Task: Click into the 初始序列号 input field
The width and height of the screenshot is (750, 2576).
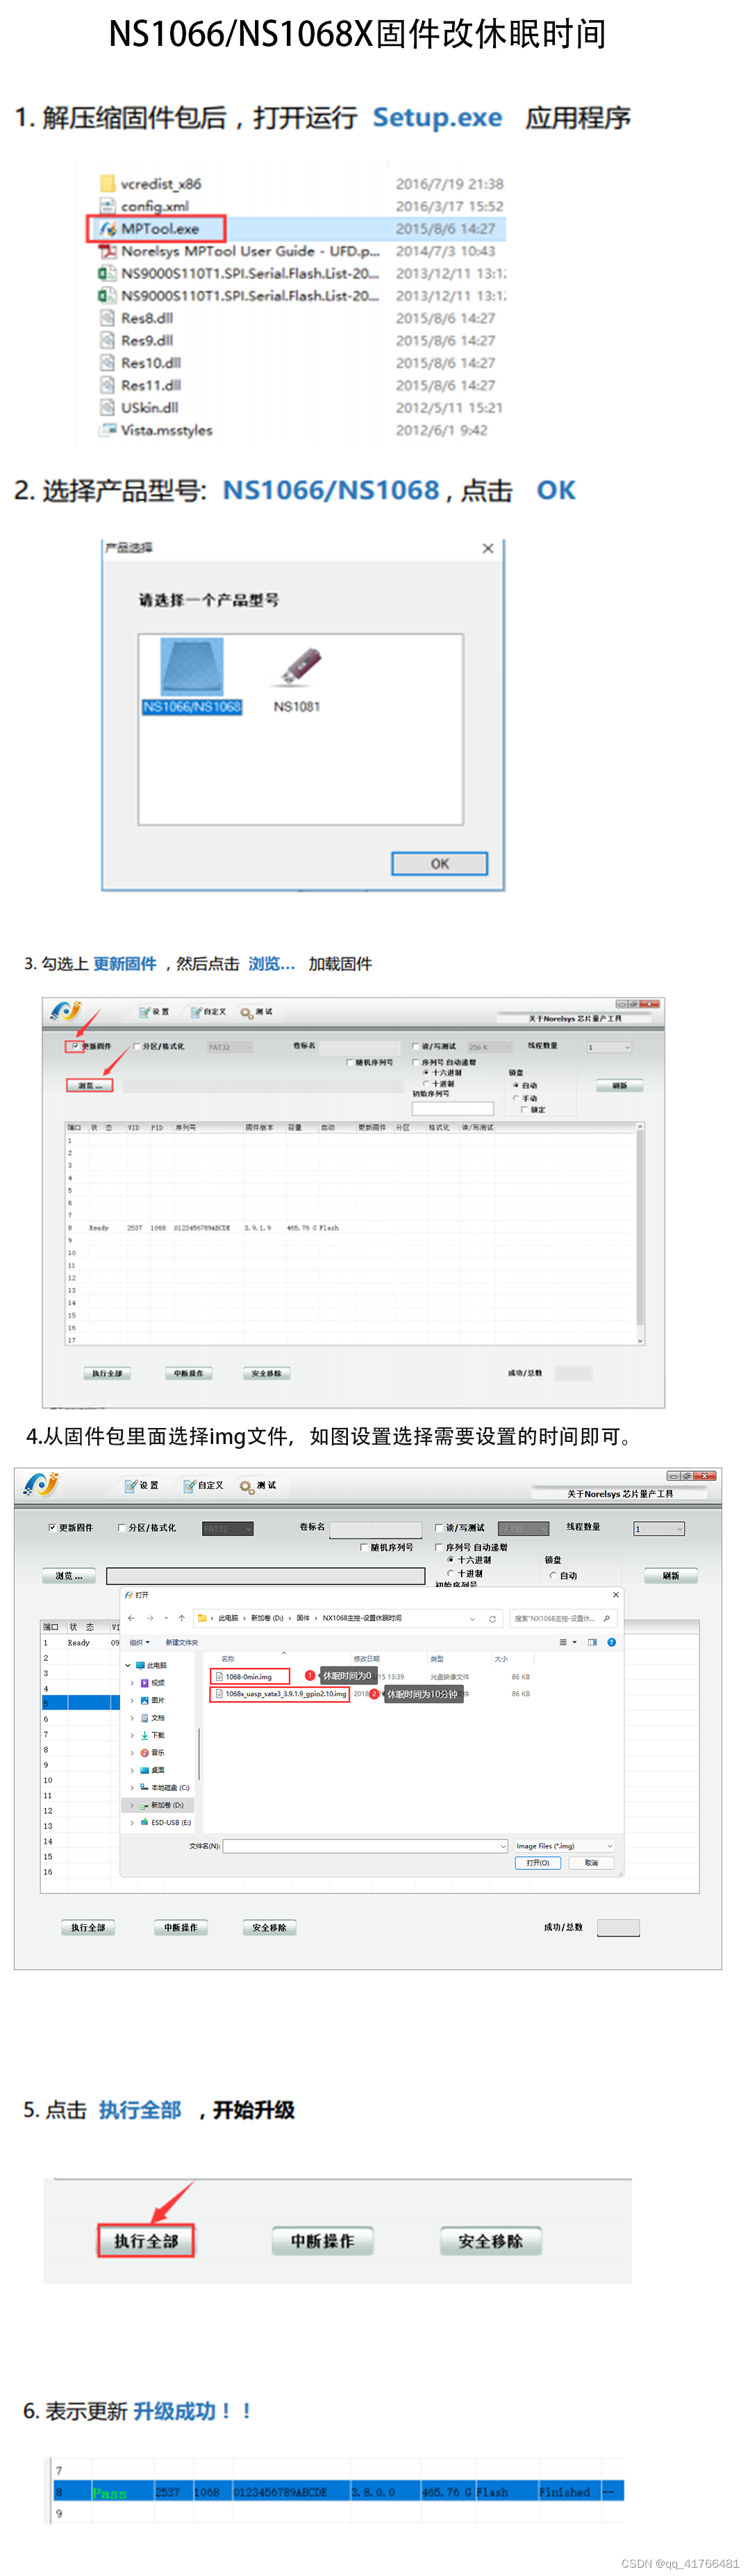Action: point(453,1108)
